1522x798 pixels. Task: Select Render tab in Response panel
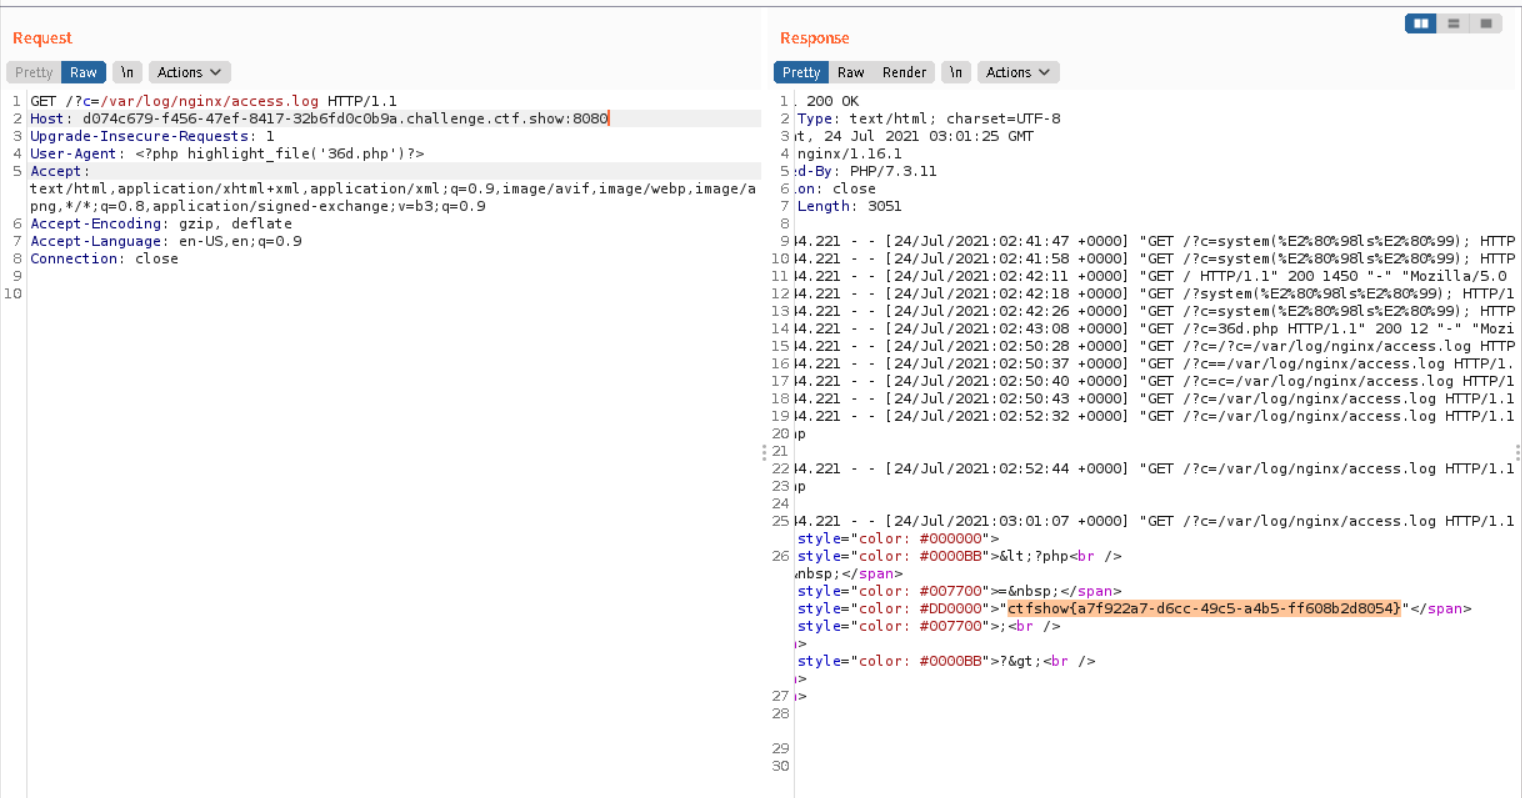coord(904,72)
